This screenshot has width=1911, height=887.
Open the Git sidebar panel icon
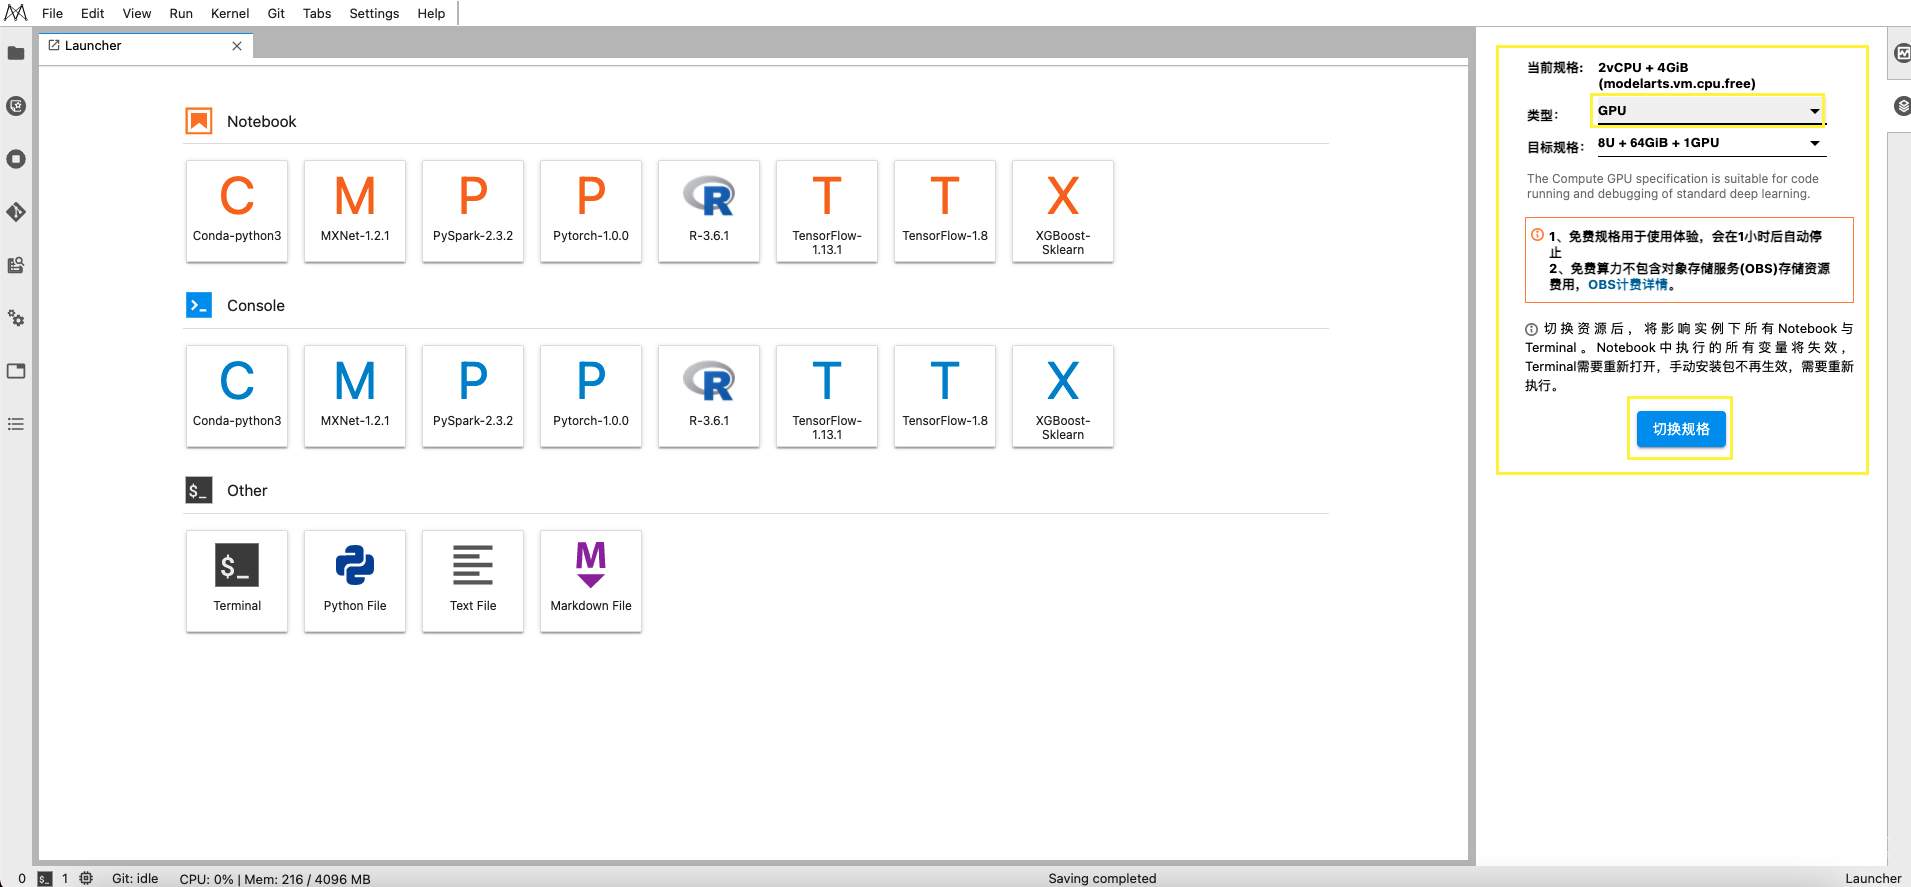coord(16,212)
